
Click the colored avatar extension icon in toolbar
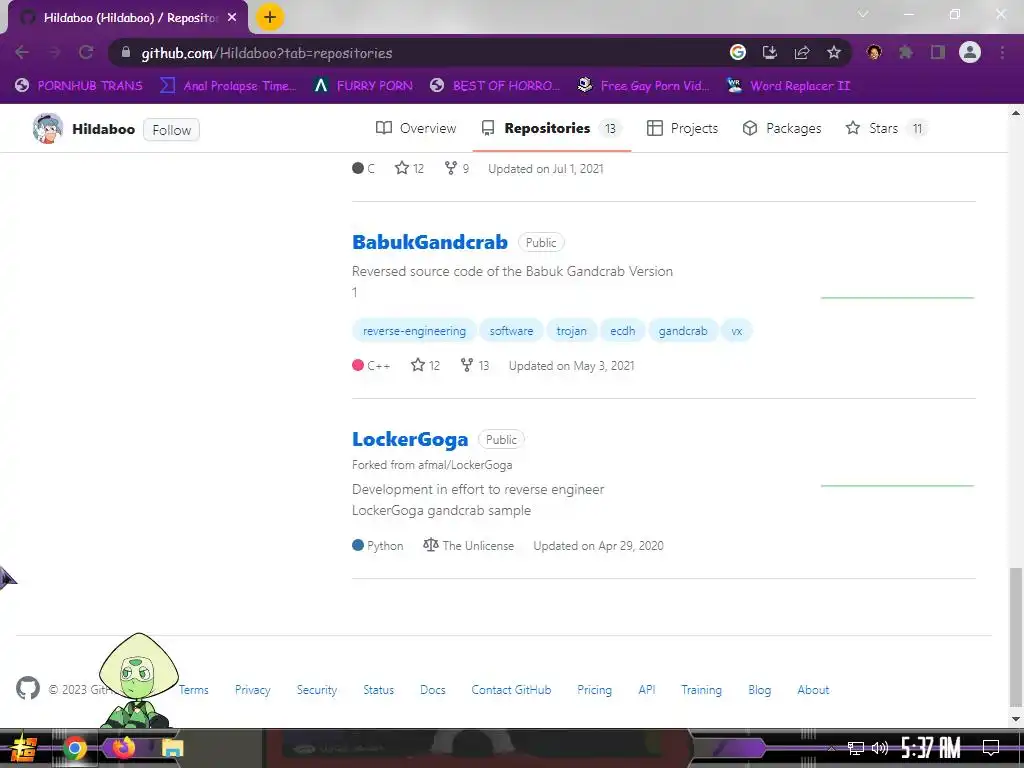pos(874,52)
